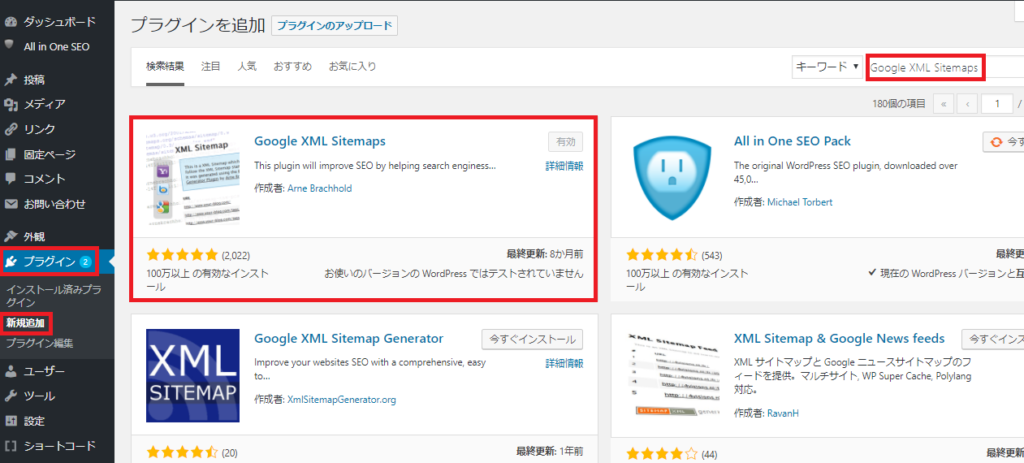This screenshot has width=1024, height=463.
Task: Click the 180個の項目 item count text
Action: pos(900,103)
